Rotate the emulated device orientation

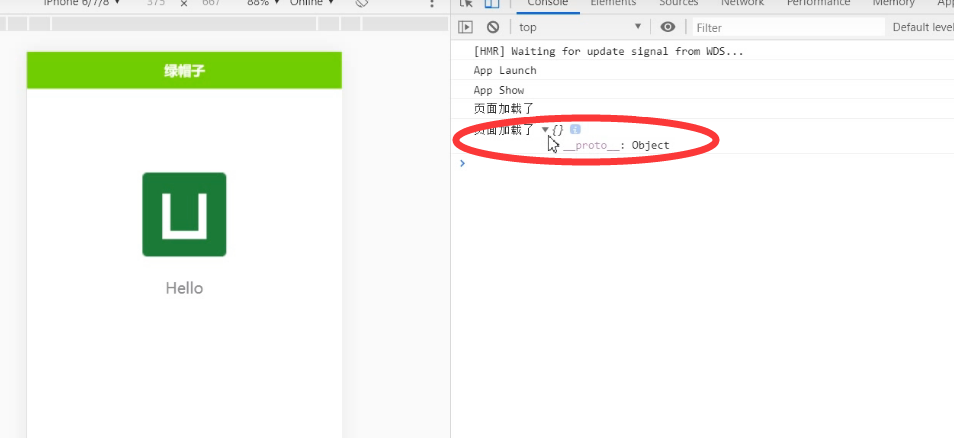click(x=362, y=4)
